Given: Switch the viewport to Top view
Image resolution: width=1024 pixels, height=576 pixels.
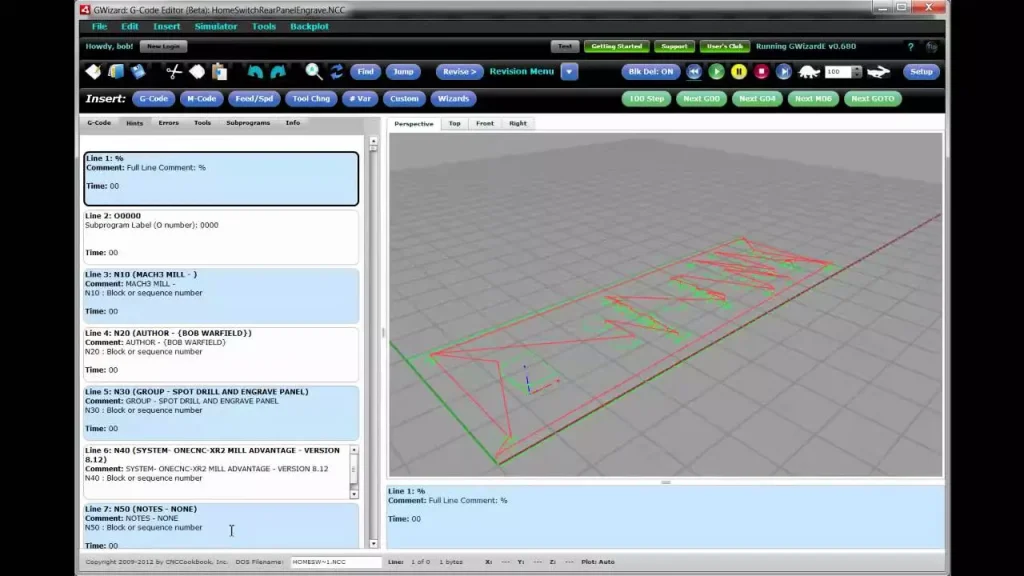Looking at the screenshot, I should 455,123.
